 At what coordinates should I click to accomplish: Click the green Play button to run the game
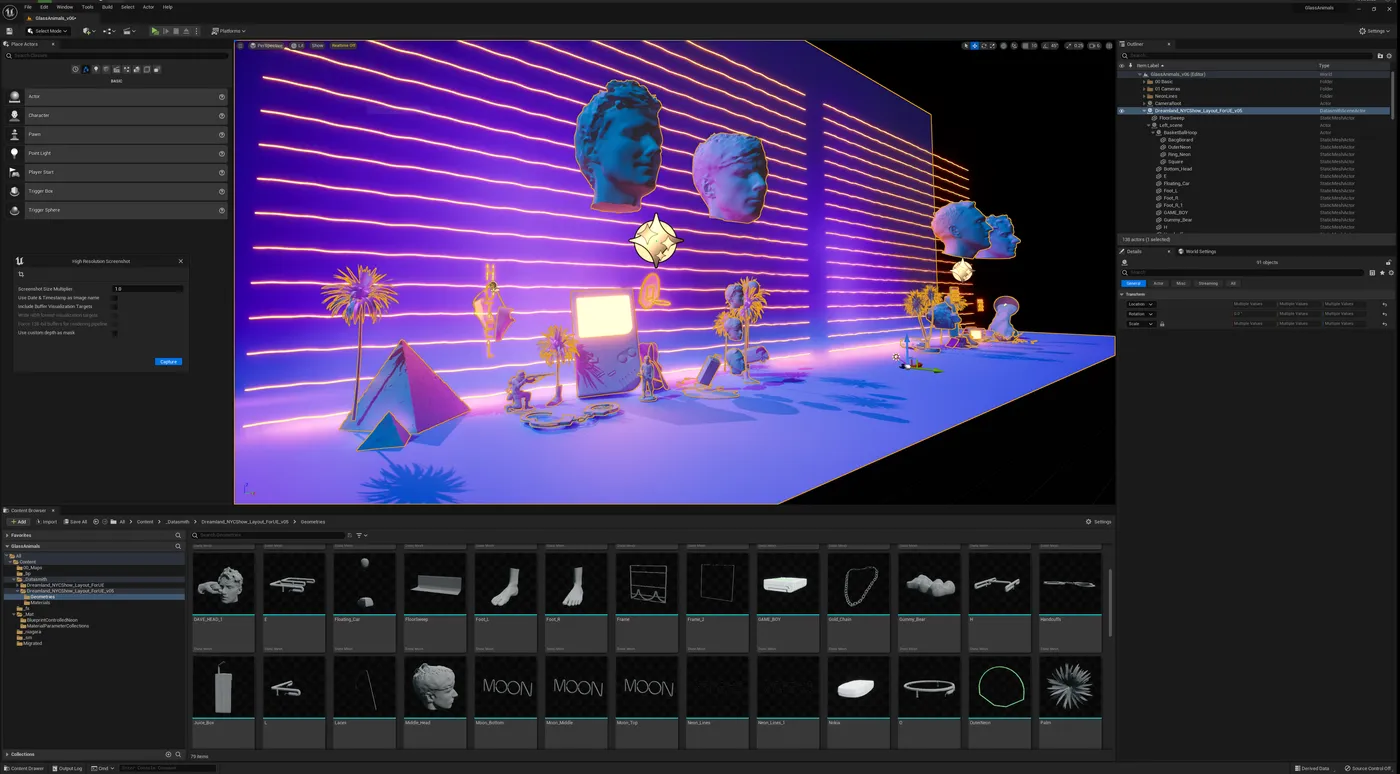click(154, 31)
